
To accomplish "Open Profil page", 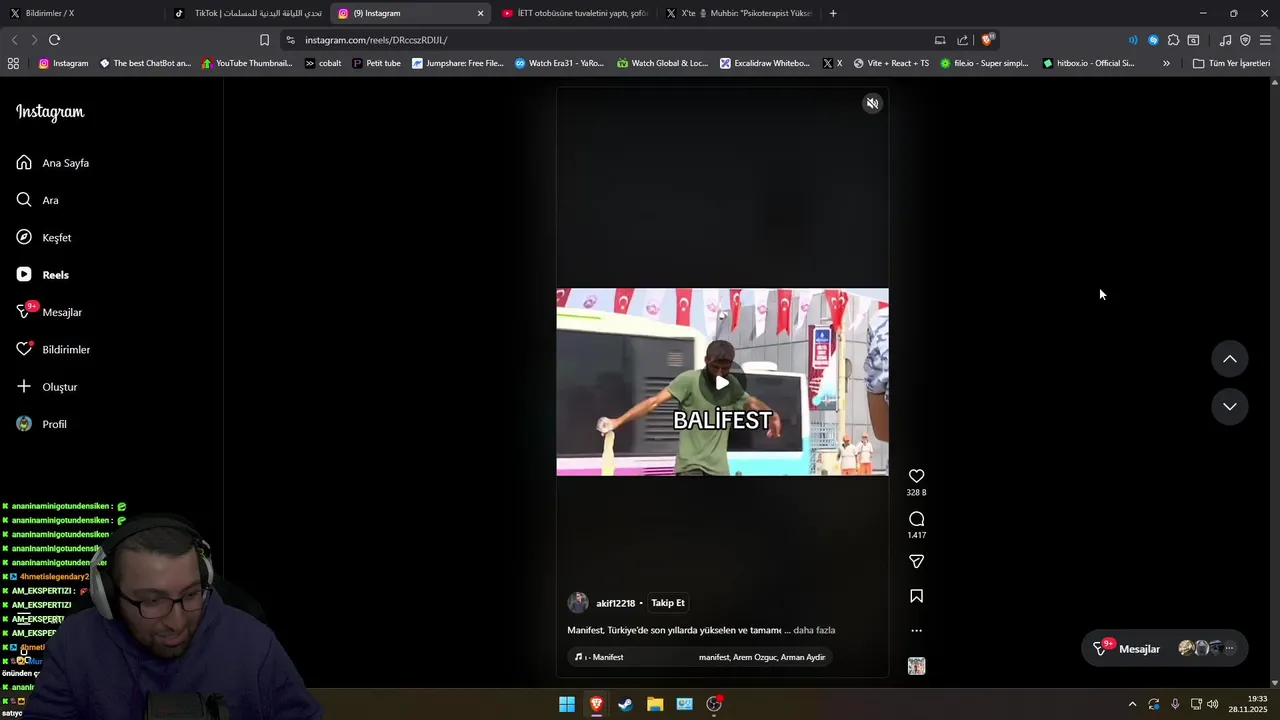I will click(41, 424).
